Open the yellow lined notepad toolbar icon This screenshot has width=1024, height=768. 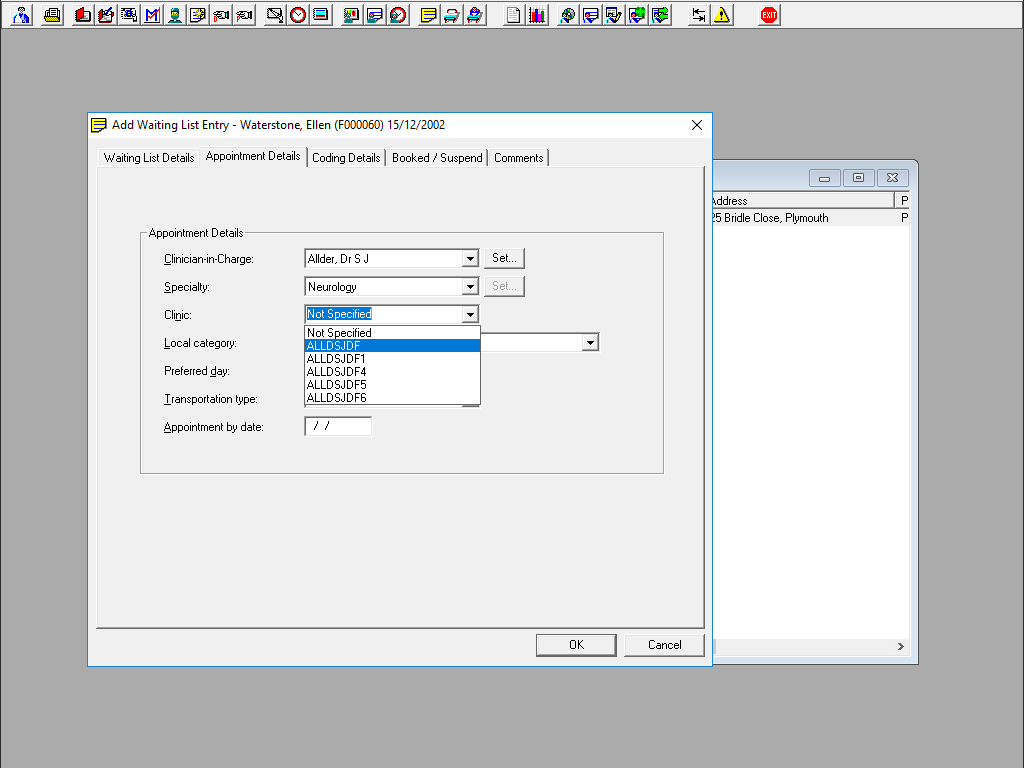click(428, 15)
